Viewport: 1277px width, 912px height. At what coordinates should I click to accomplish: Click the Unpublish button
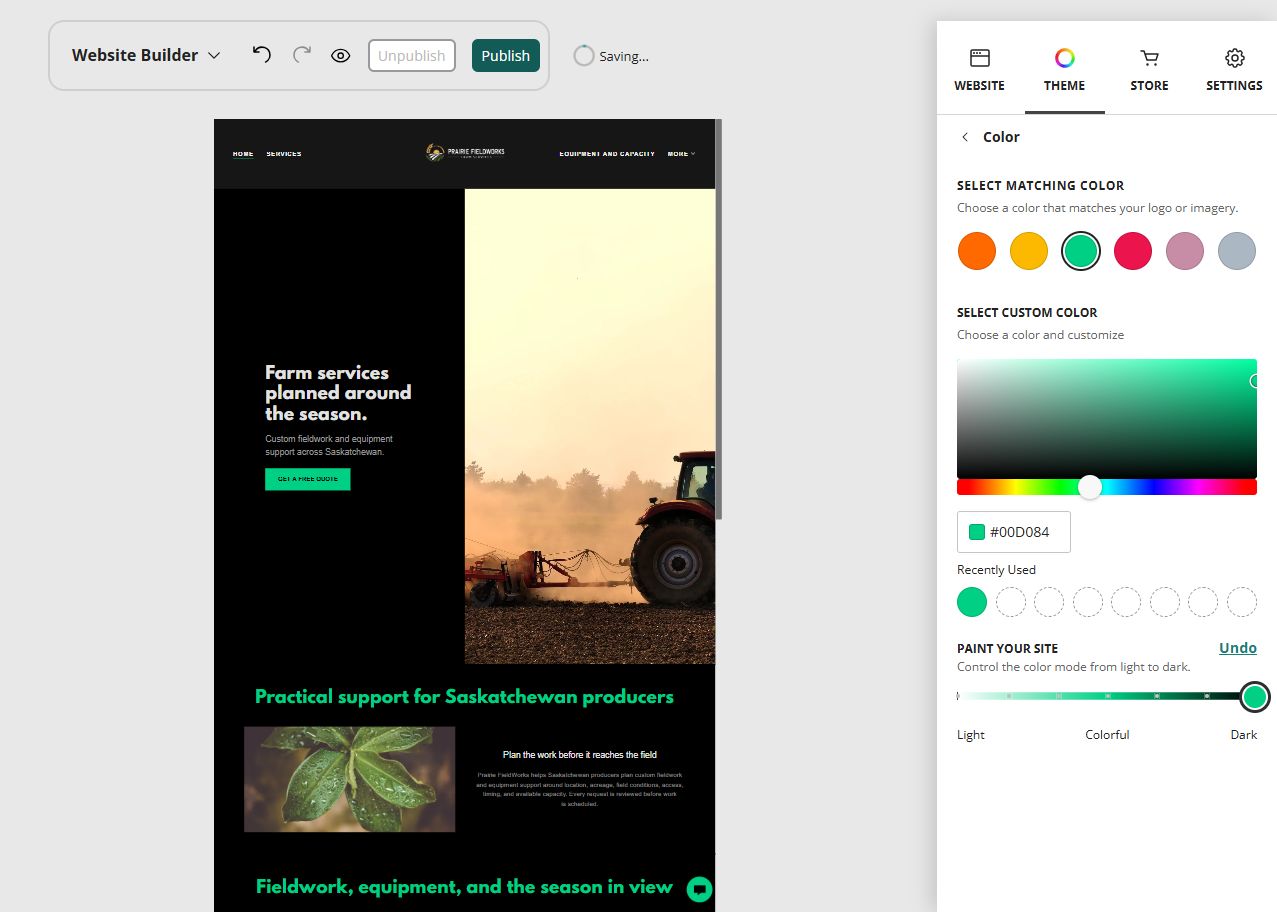click(x=412, y=56)
